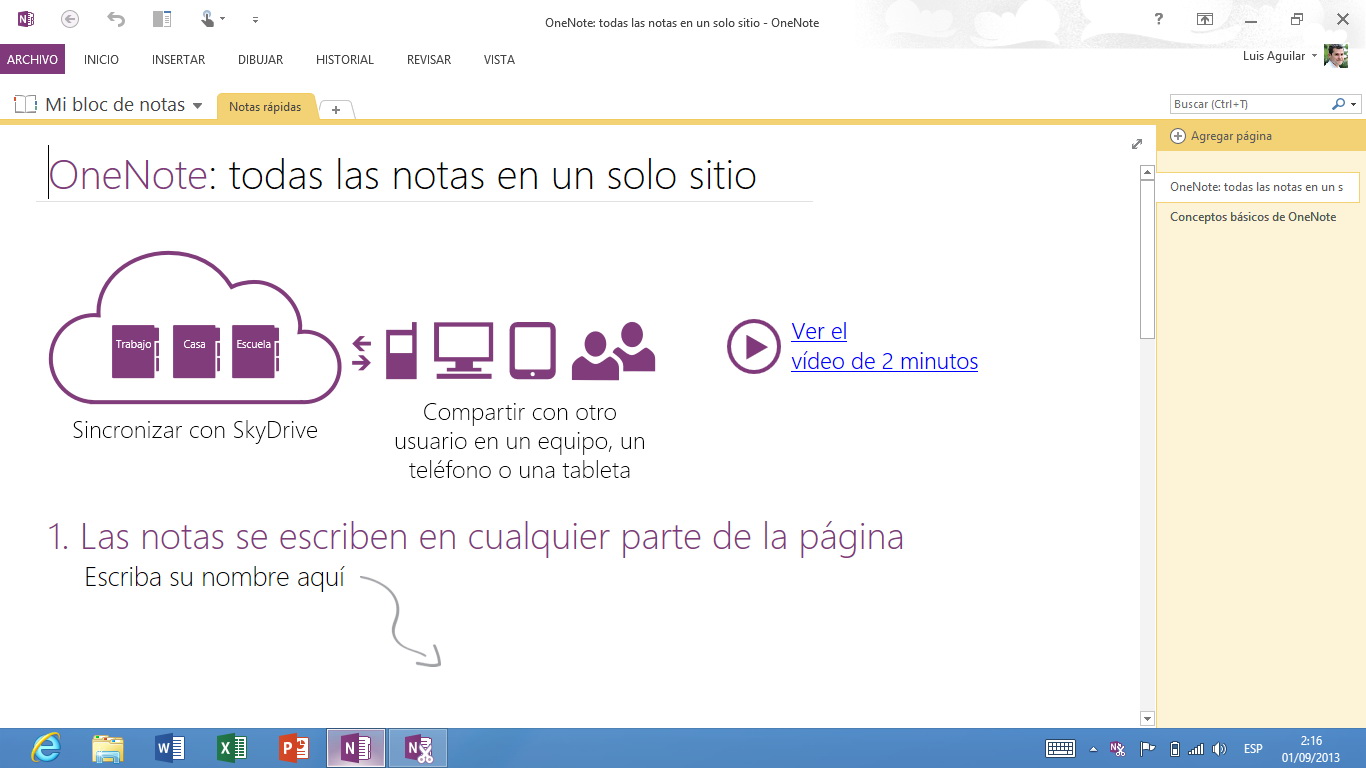Screen dimensions: 1366x768
Task: Switch to the DIBUJAR ribbon tab
Action: click(260, 60)
